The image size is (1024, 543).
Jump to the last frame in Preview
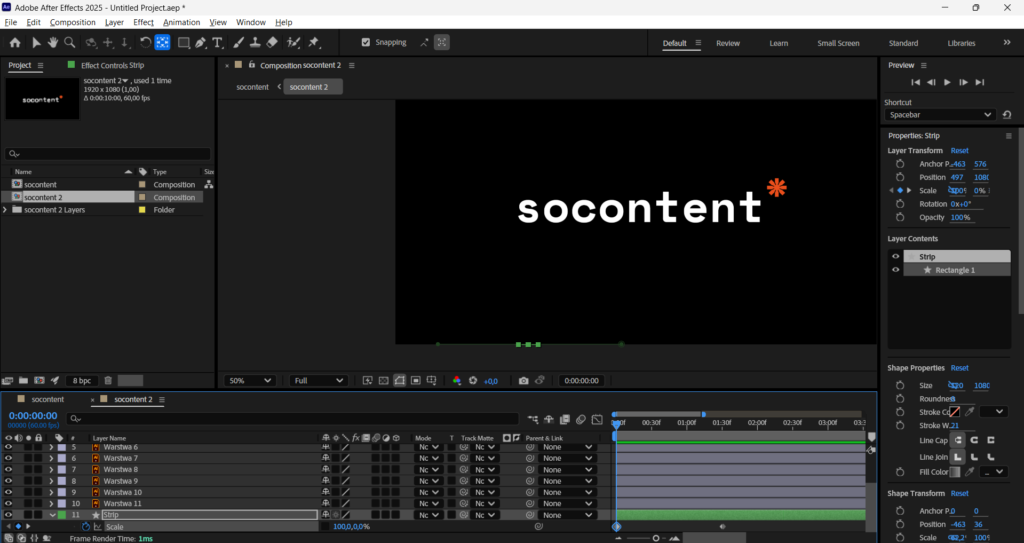[980, 82]
